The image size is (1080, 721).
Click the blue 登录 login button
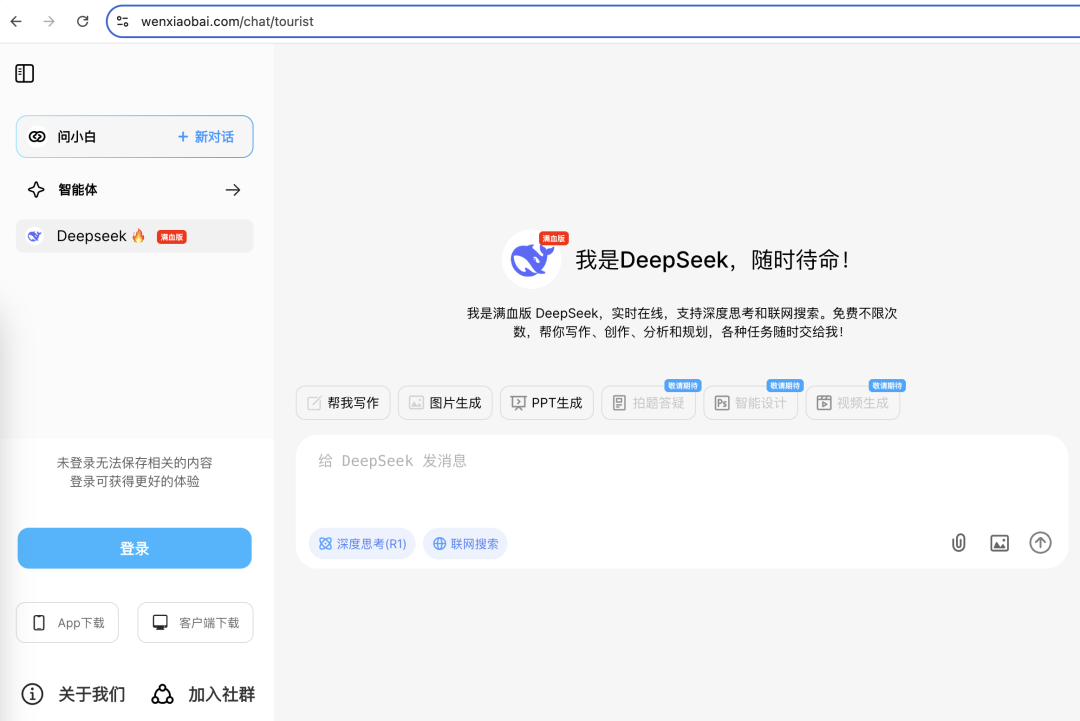point(135,548)
